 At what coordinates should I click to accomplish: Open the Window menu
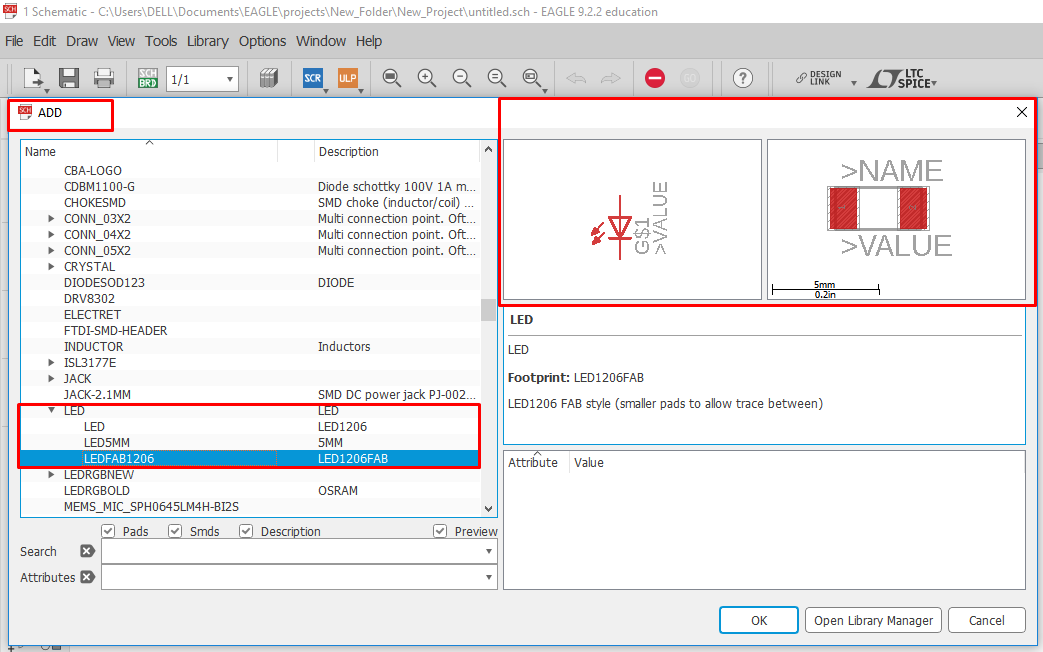(321, 41)
